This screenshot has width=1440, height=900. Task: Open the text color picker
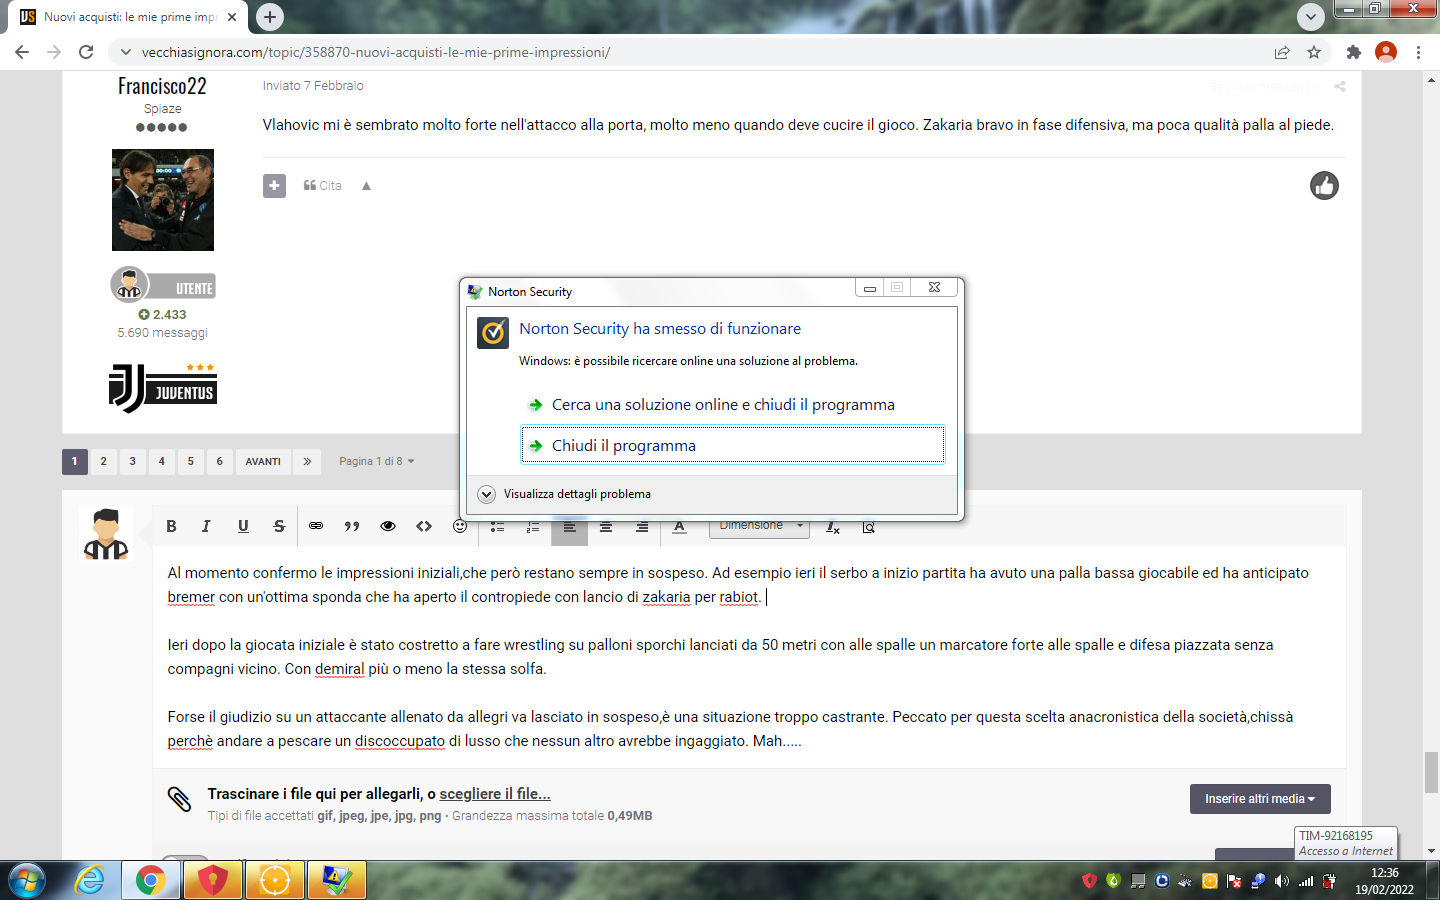pos(679,527)
